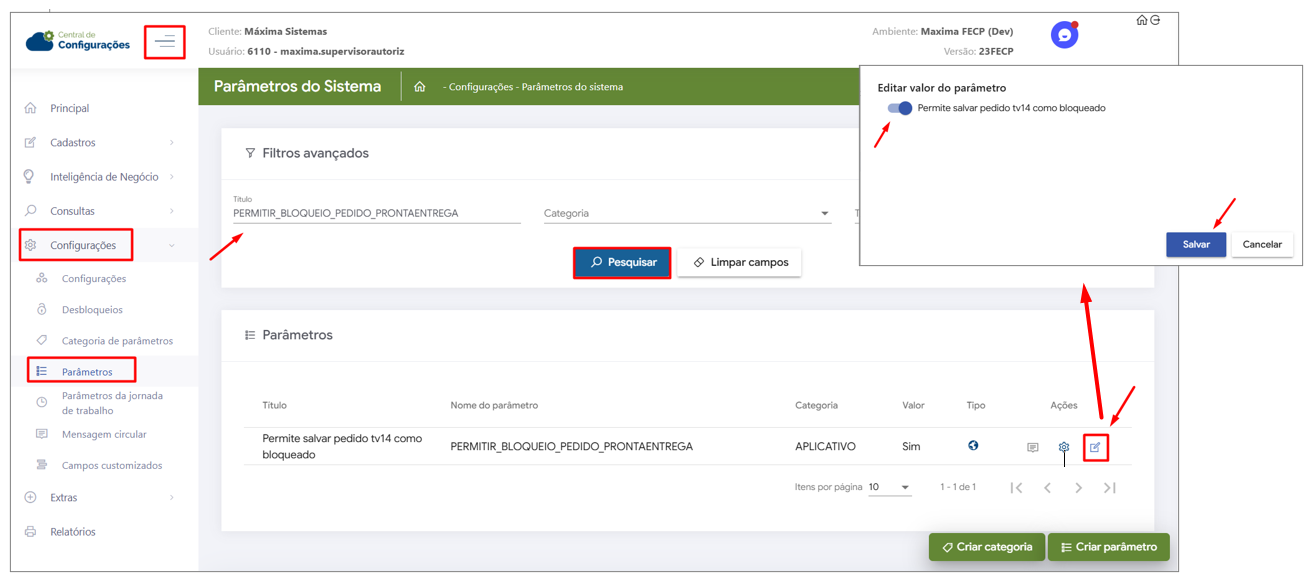
Task: Click the gear icon in Ações
Action: 1064,447
